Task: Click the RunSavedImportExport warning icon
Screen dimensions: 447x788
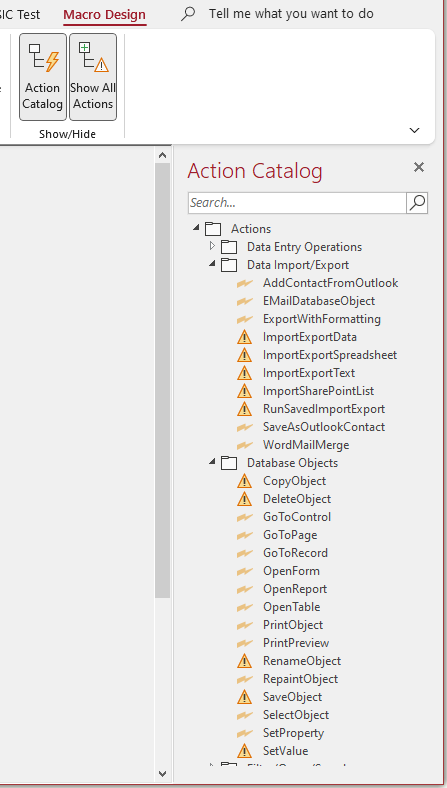Action: [x=244, y=410]
